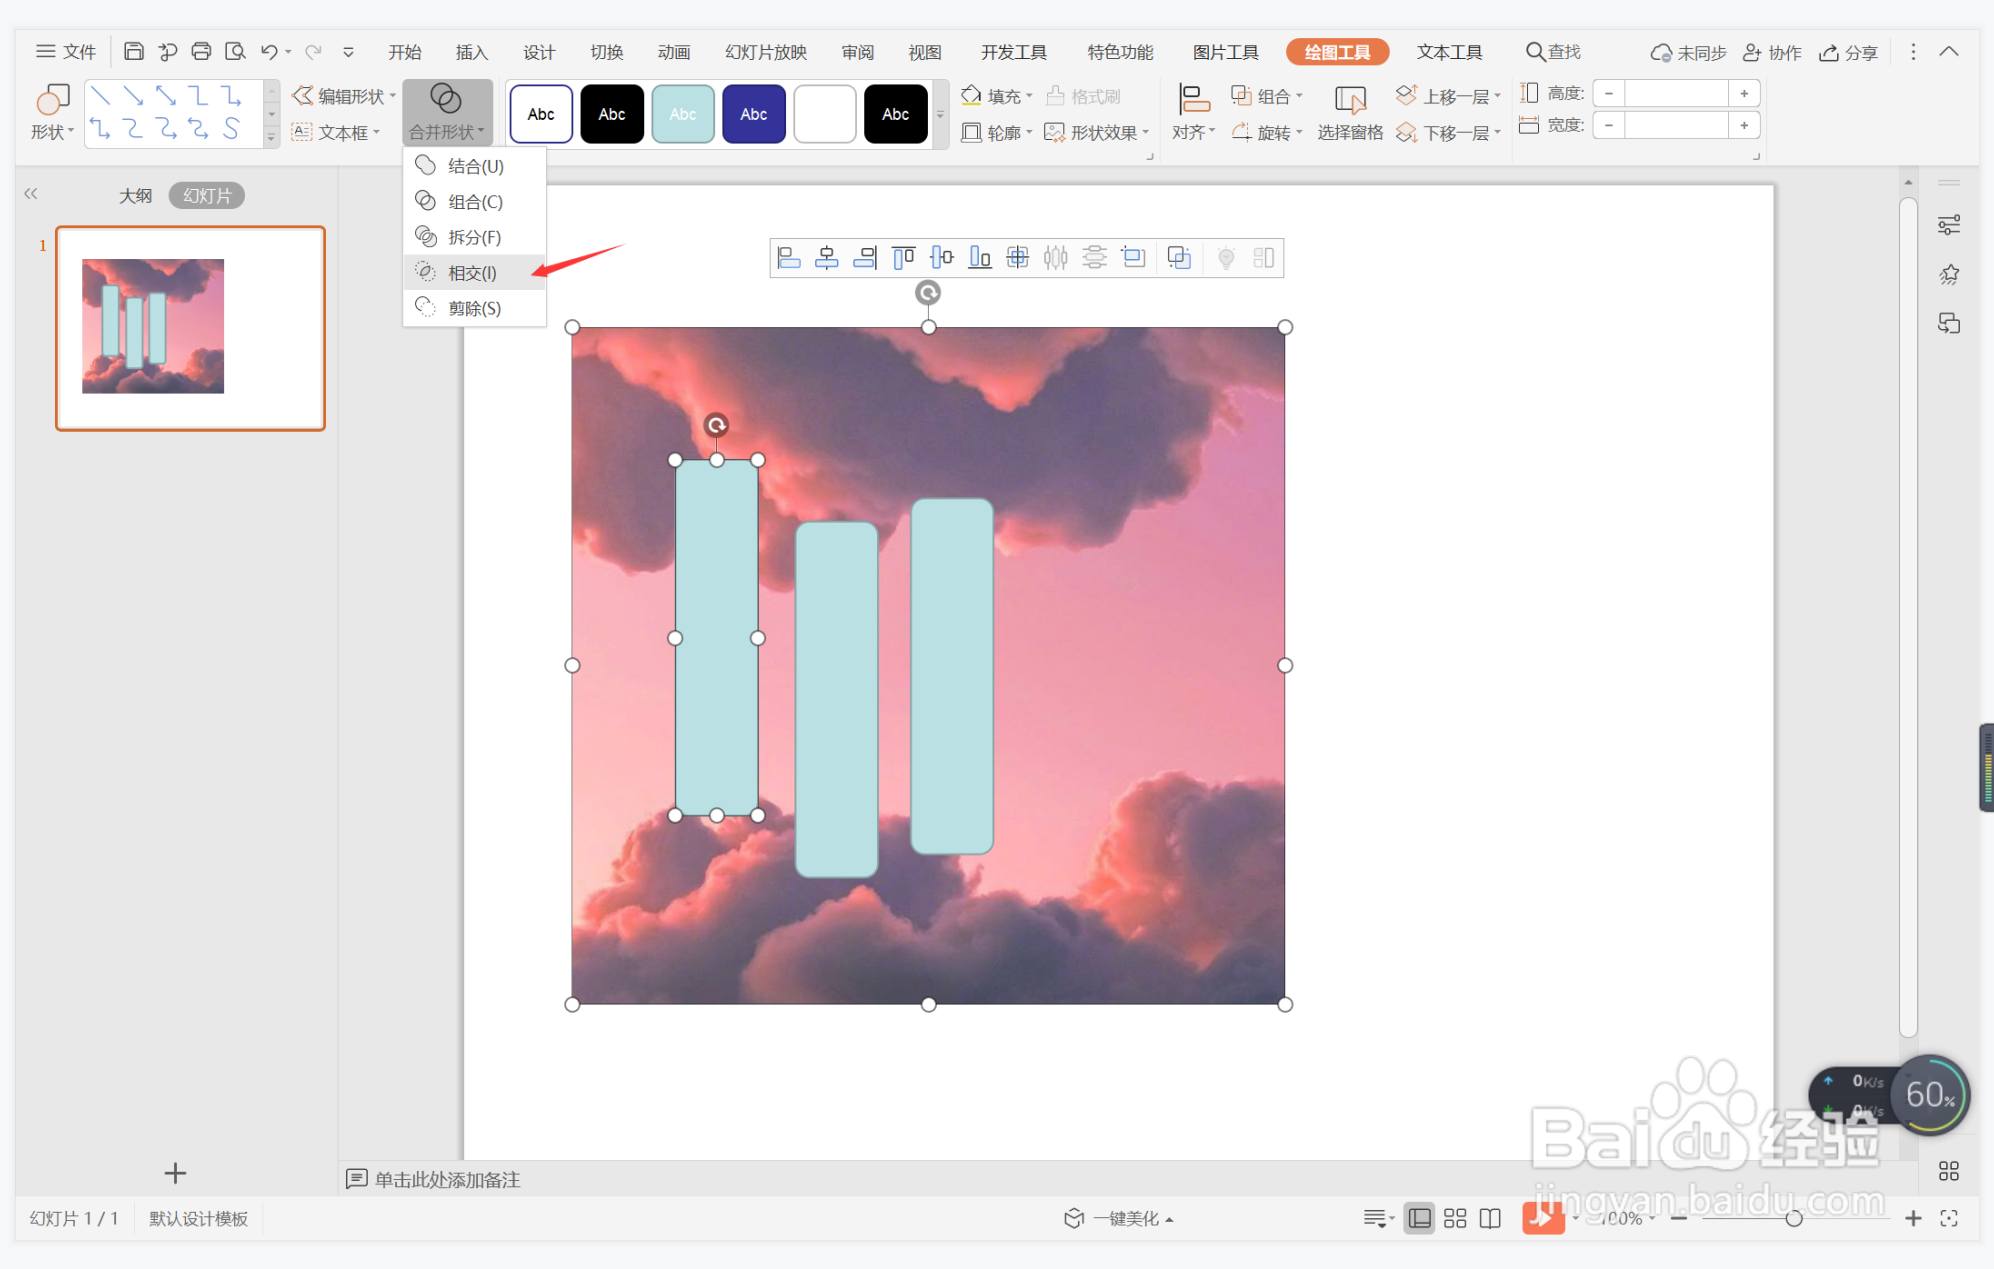
Task: Click the Align Horizontal Center icon in floating toolbar
Action: coord(827,258)
